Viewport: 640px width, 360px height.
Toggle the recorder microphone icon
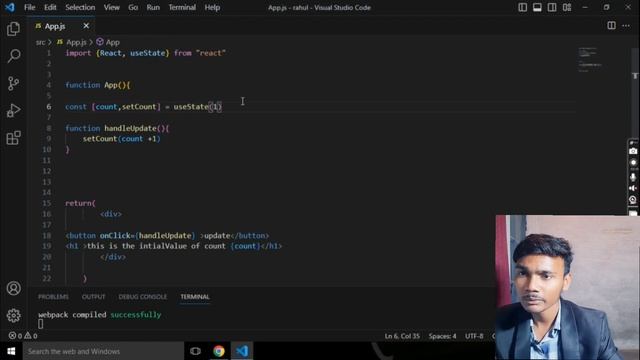click(633, 177)
